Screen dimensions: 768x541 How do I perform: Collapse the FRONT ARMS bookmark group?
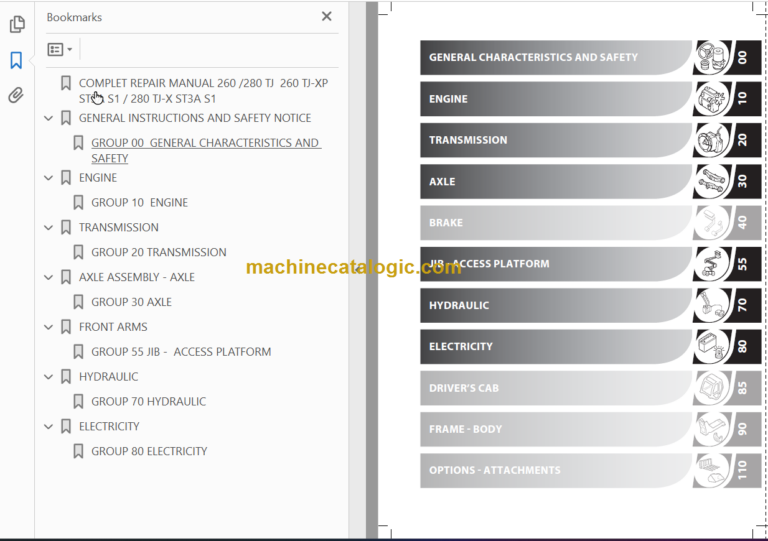(48, 327)
